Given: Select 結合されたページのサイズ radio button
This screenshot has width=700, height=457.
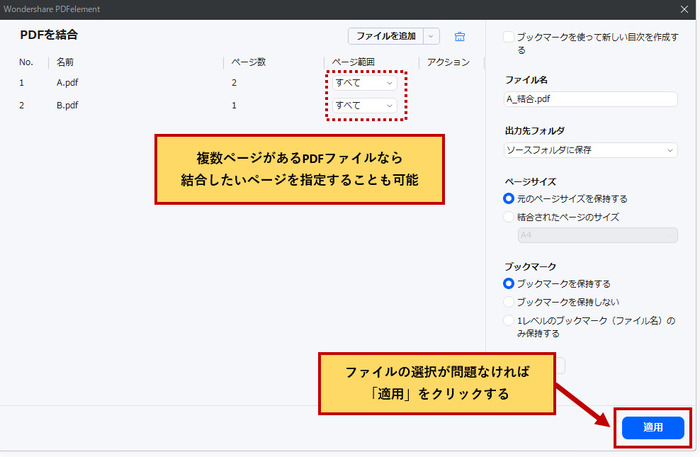Looking at the screenshot, I should pos(510,217).
